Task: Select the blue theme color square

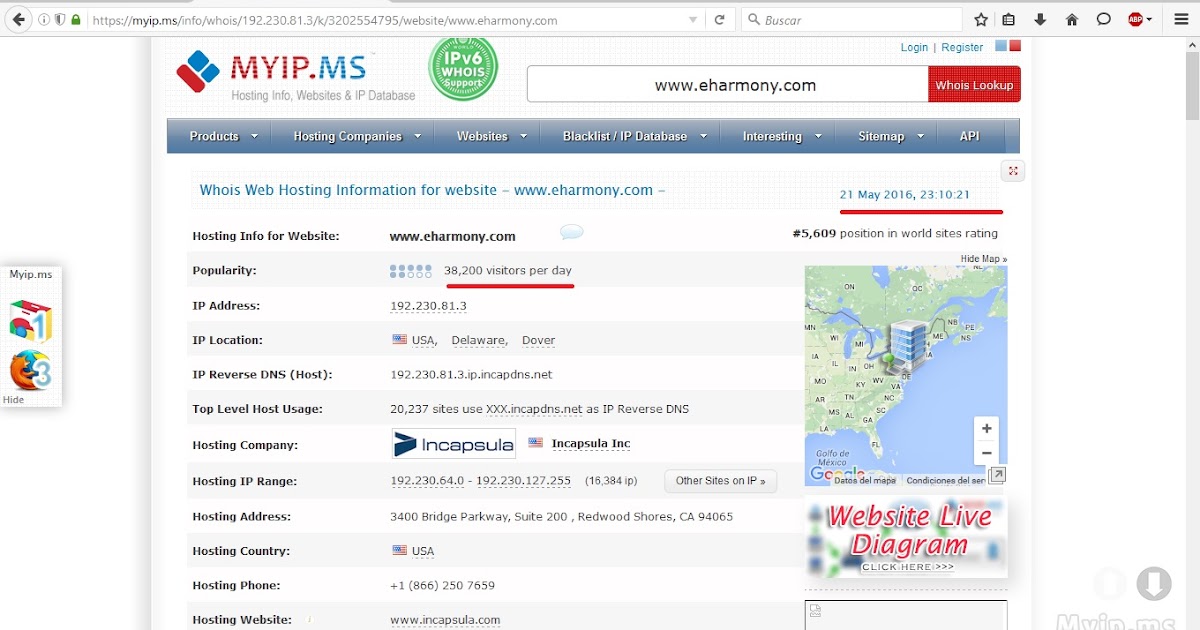Action: [x=1002, y=46]
